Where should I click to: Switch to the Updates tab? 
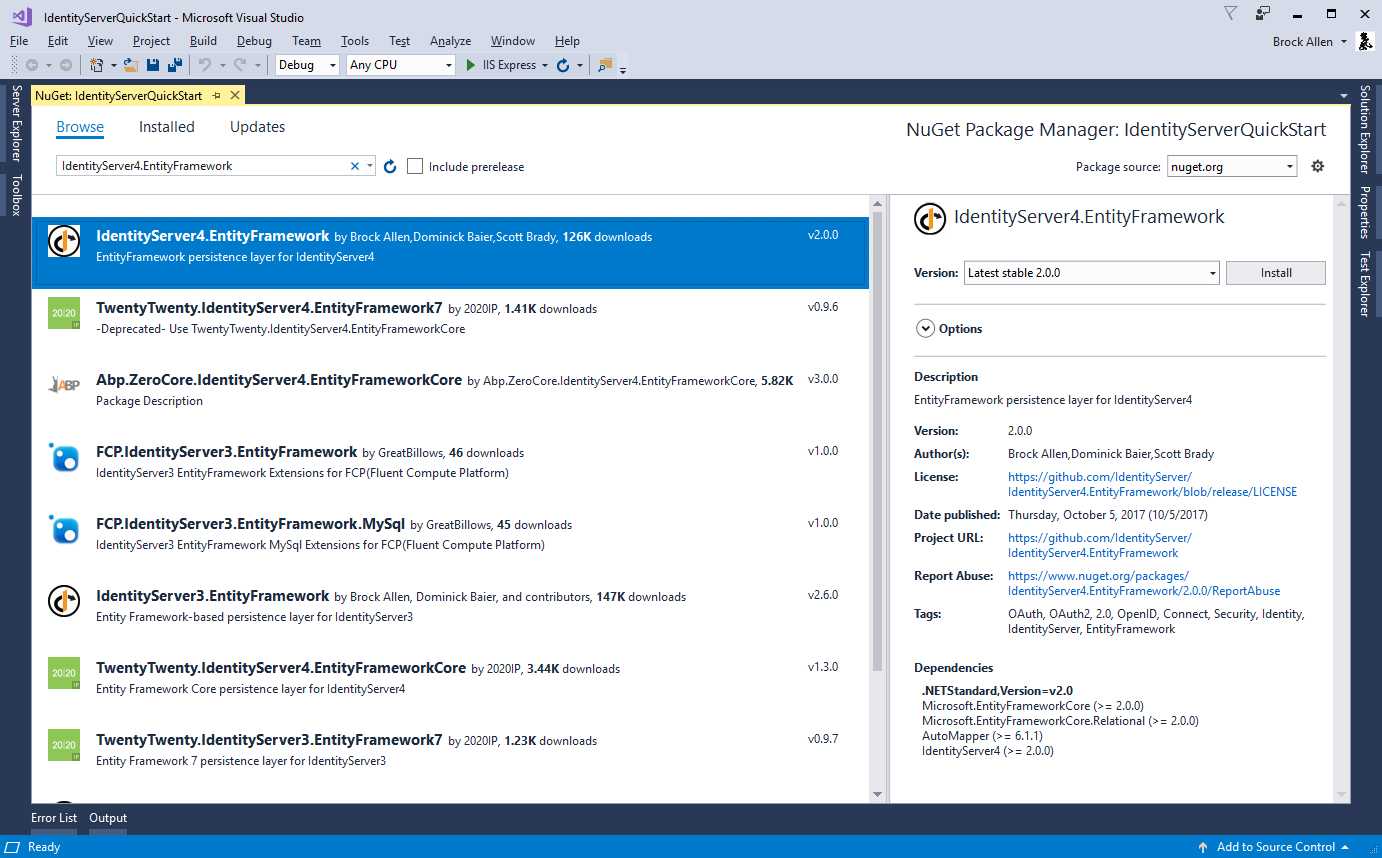pyautogui.click(x=257, y=127)
